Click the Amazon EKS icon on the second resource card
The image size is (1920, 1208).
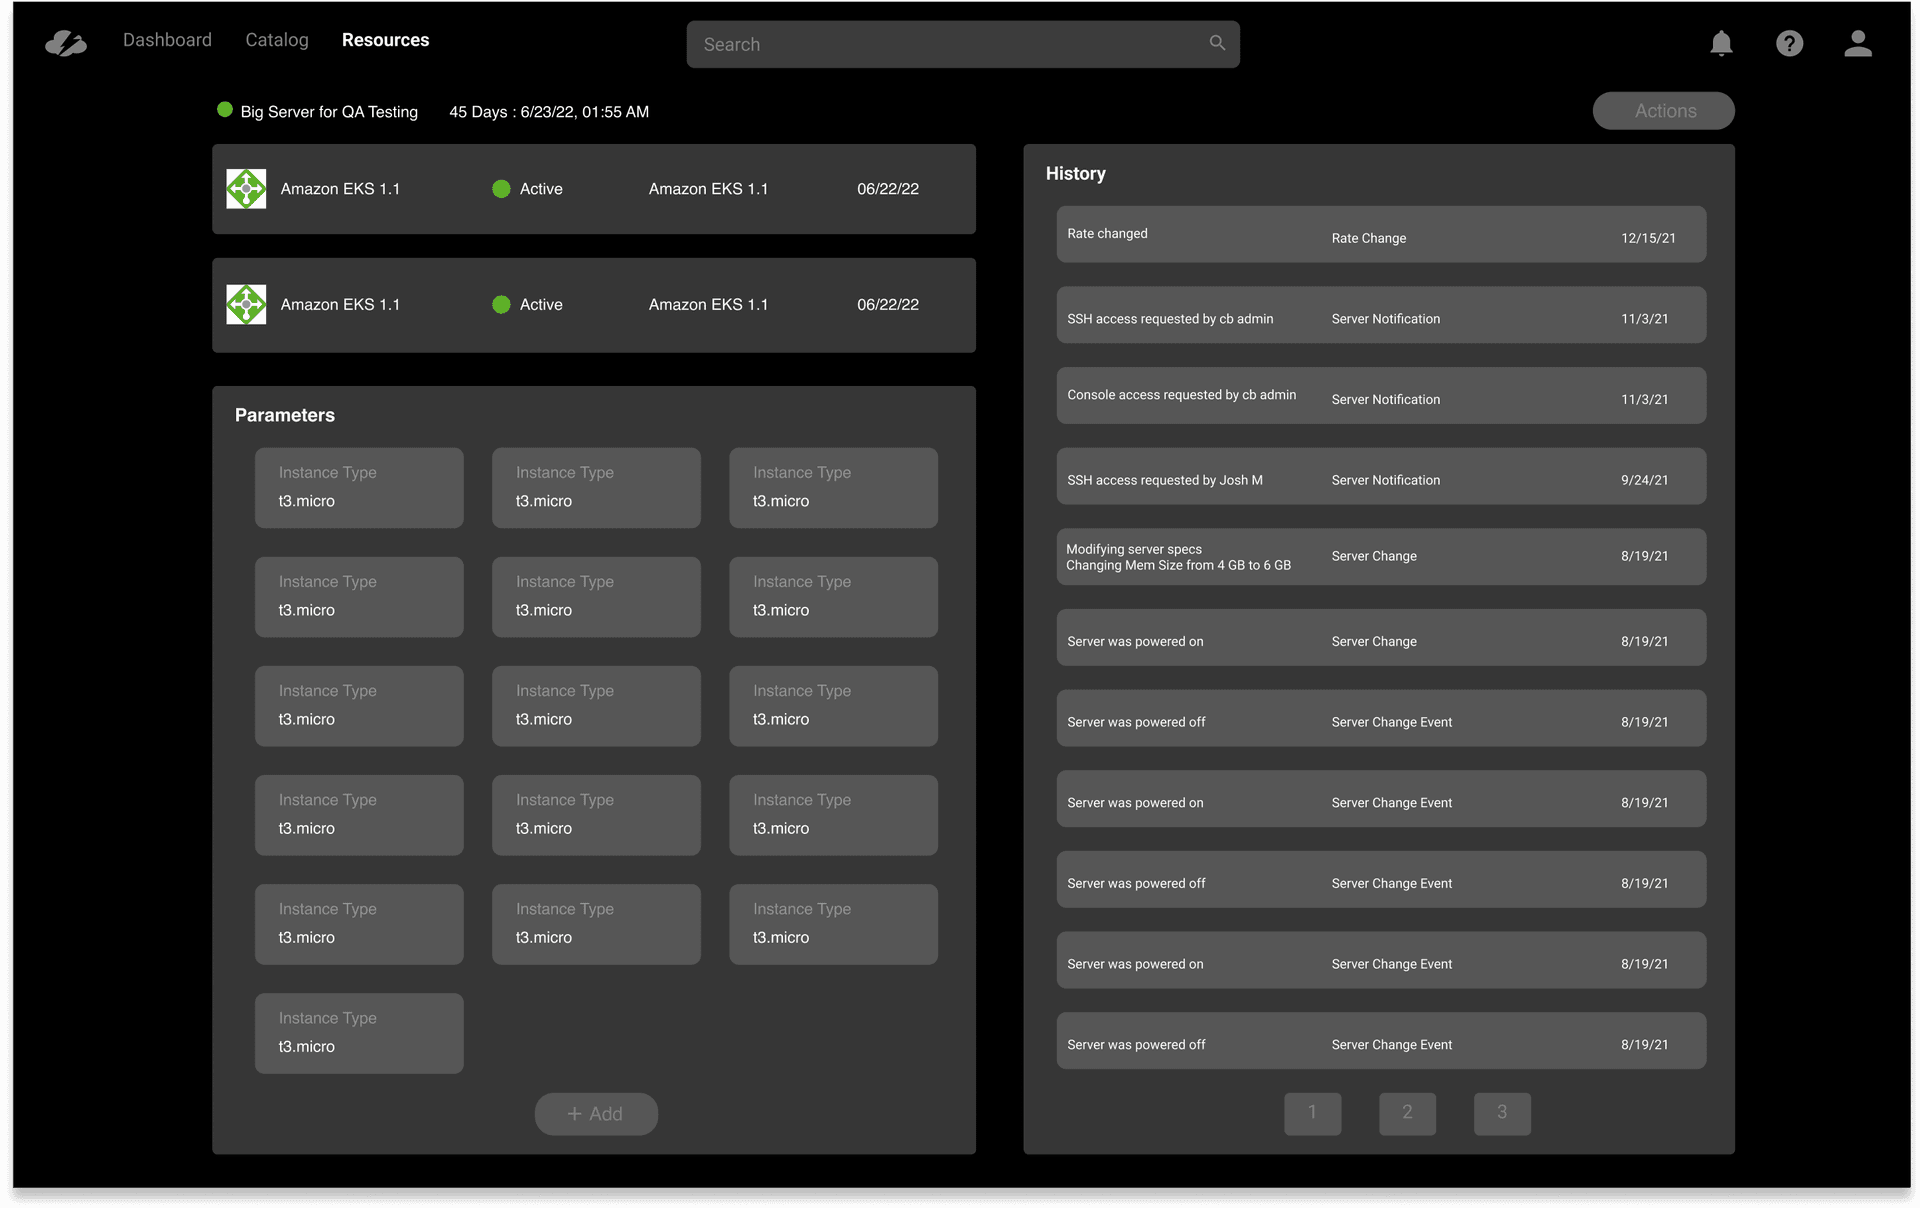(x=245, y=304)
